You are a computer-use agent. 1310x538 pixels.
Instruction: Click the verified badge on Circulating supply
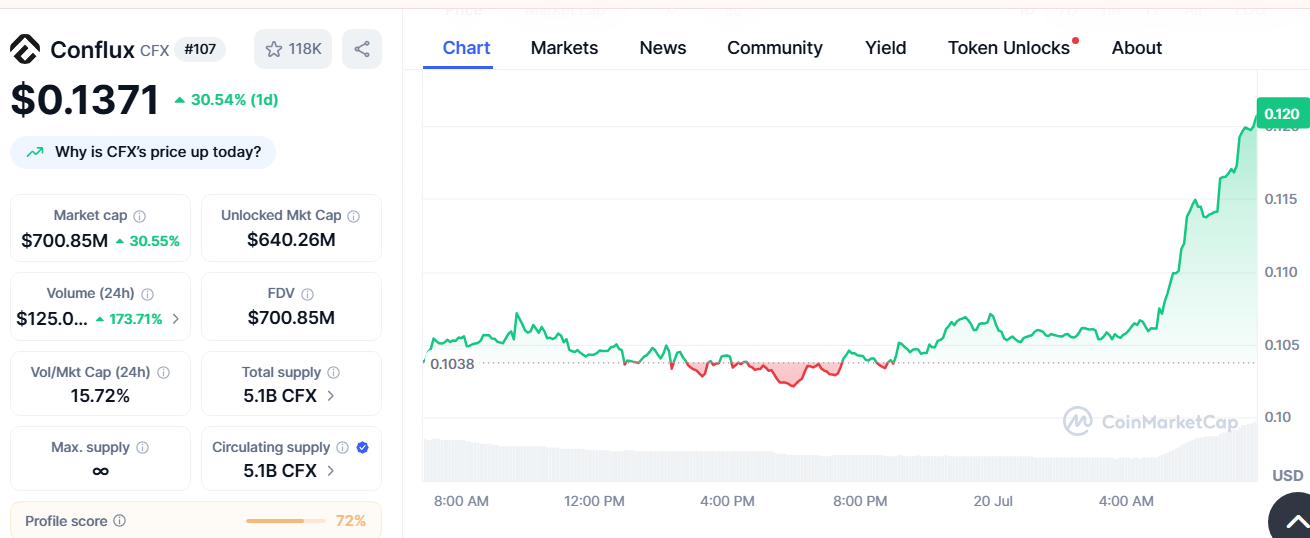point(362,448)
